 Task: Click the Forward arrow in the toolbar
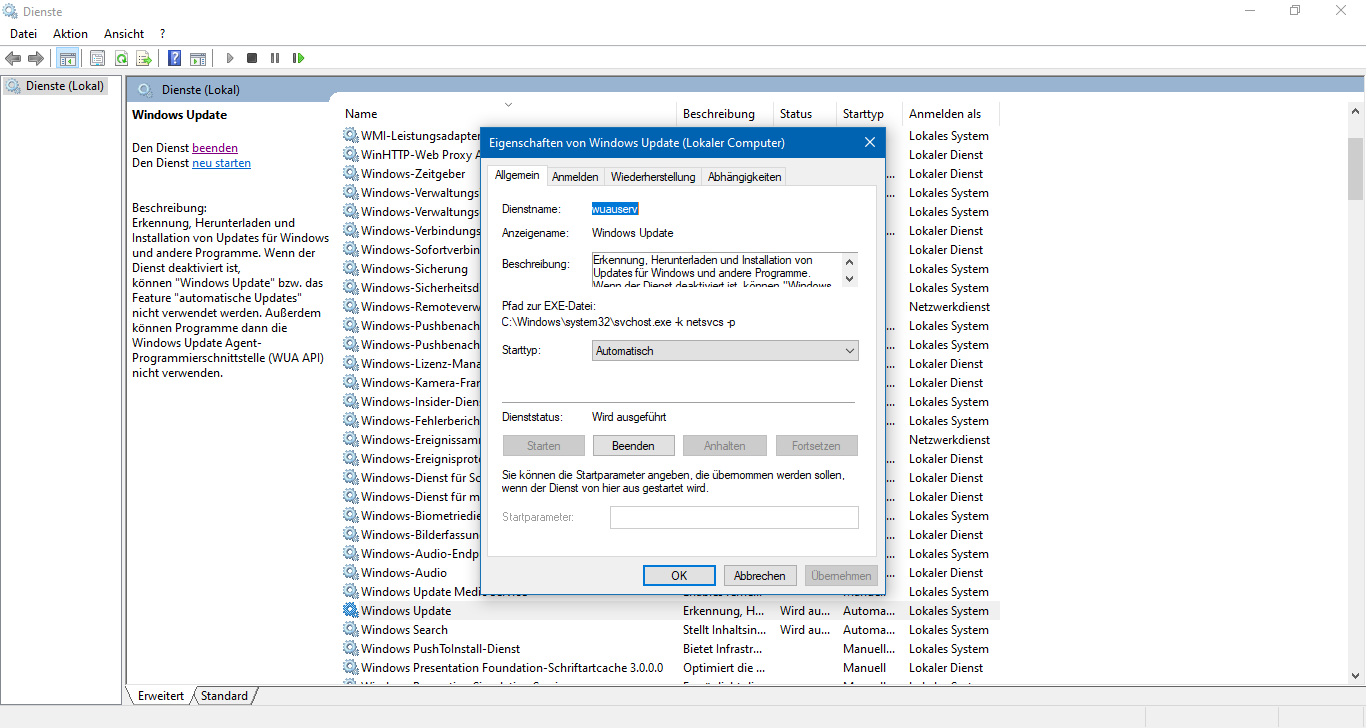pos(36,58)
